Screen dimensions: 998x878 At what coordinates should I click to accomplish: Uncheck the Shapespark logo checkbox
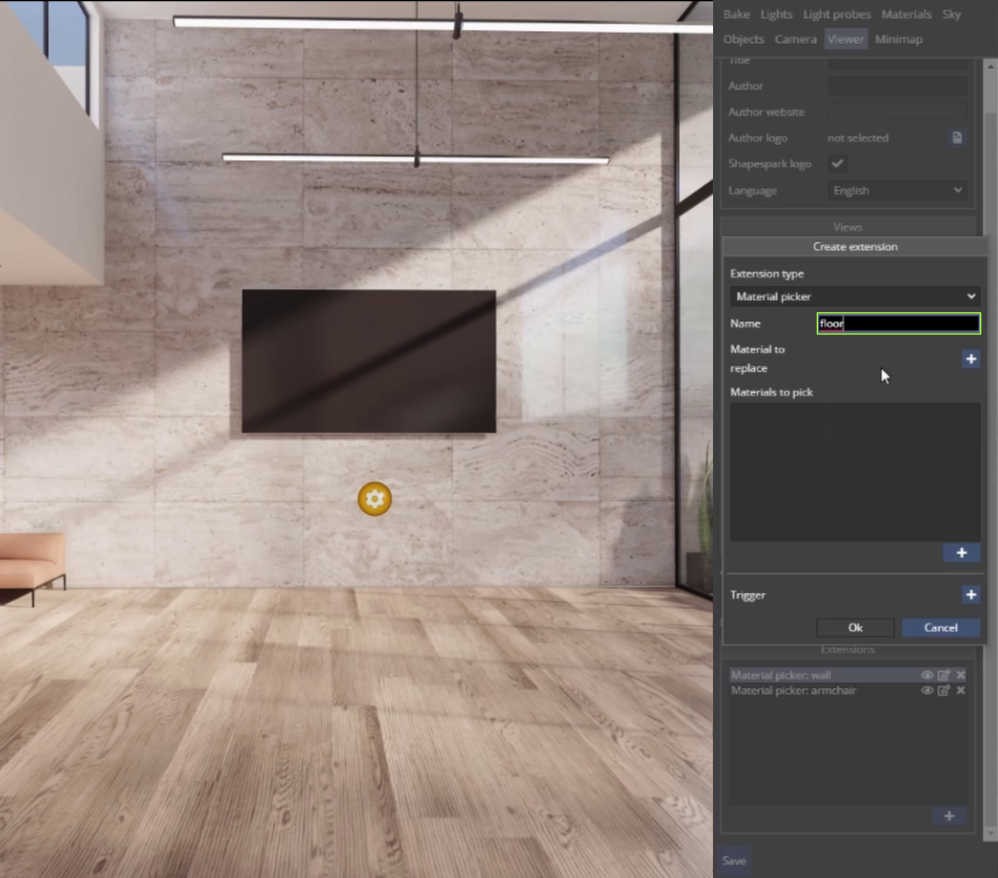coord(837,163)
